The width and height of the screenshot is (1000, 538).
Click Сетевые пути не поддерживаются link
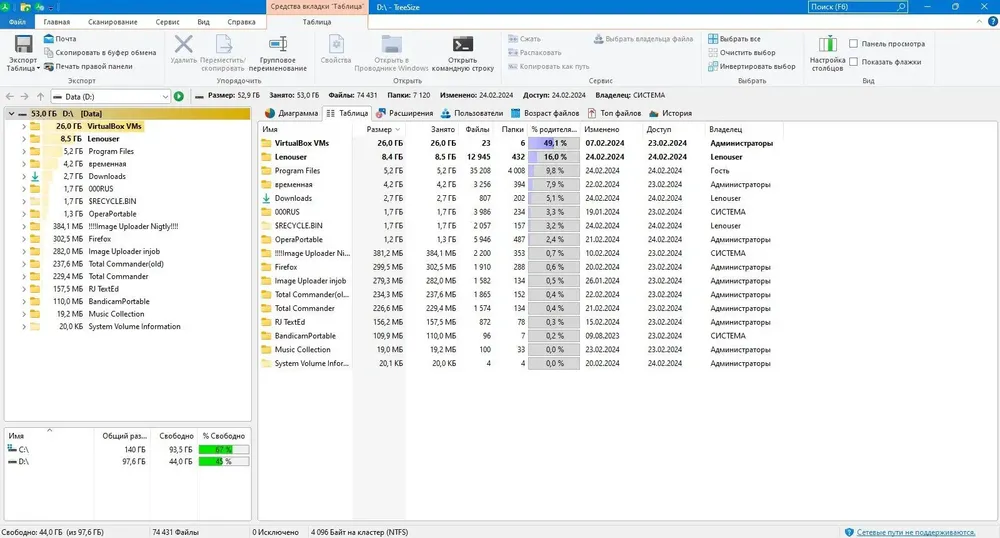click(916, 532)
